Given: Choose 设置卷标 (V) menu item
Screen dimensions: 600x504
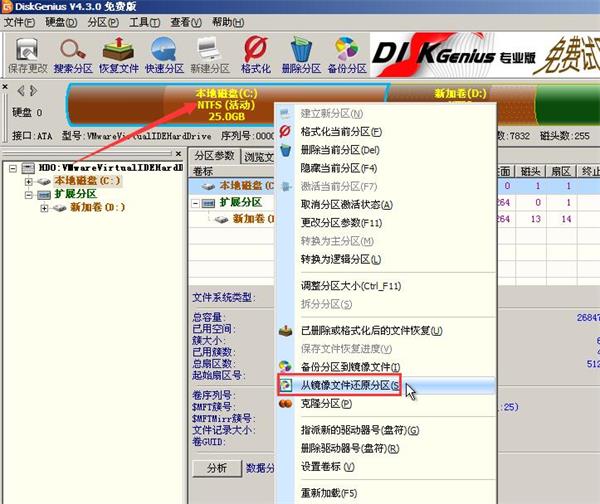Looking at the screenshot, I should [x=328, y=466].
